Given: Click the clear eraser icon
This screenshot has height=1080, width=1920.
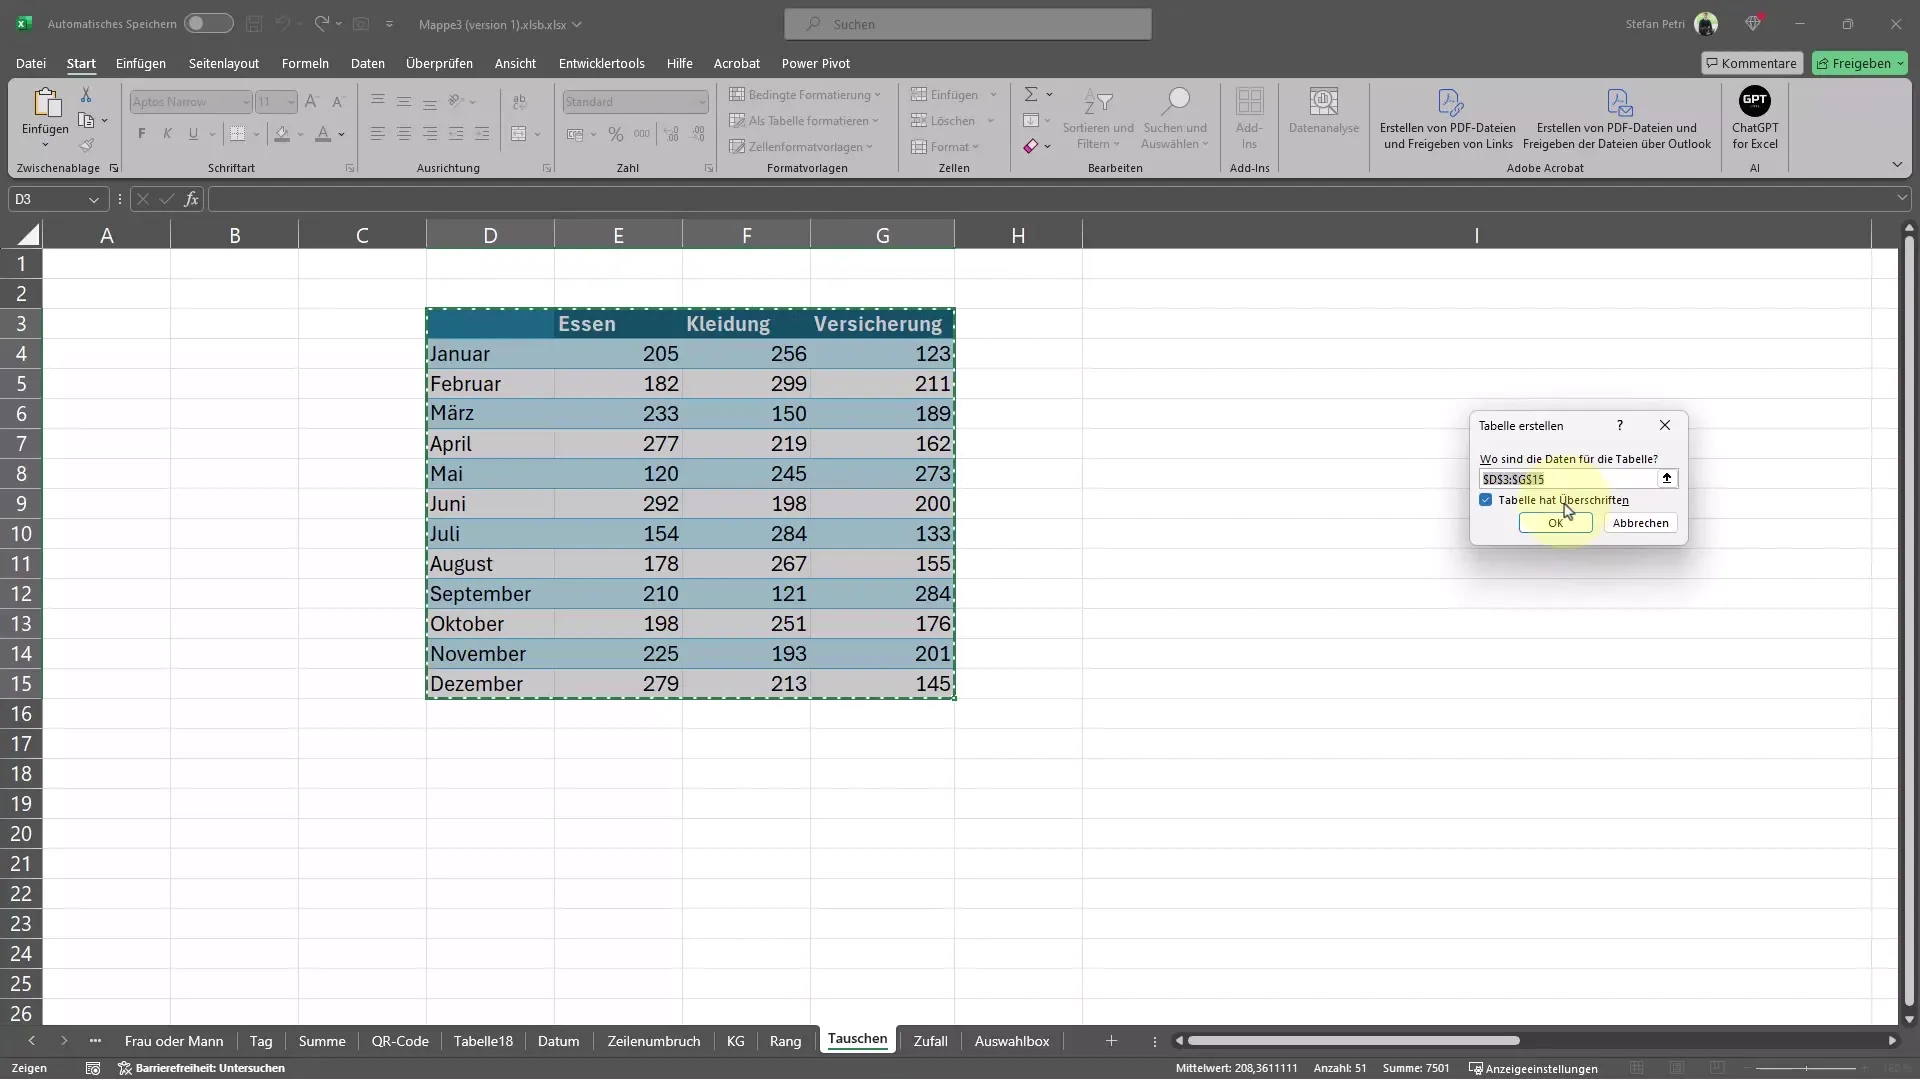Looking at the screenshot, I should (1031, 146).
